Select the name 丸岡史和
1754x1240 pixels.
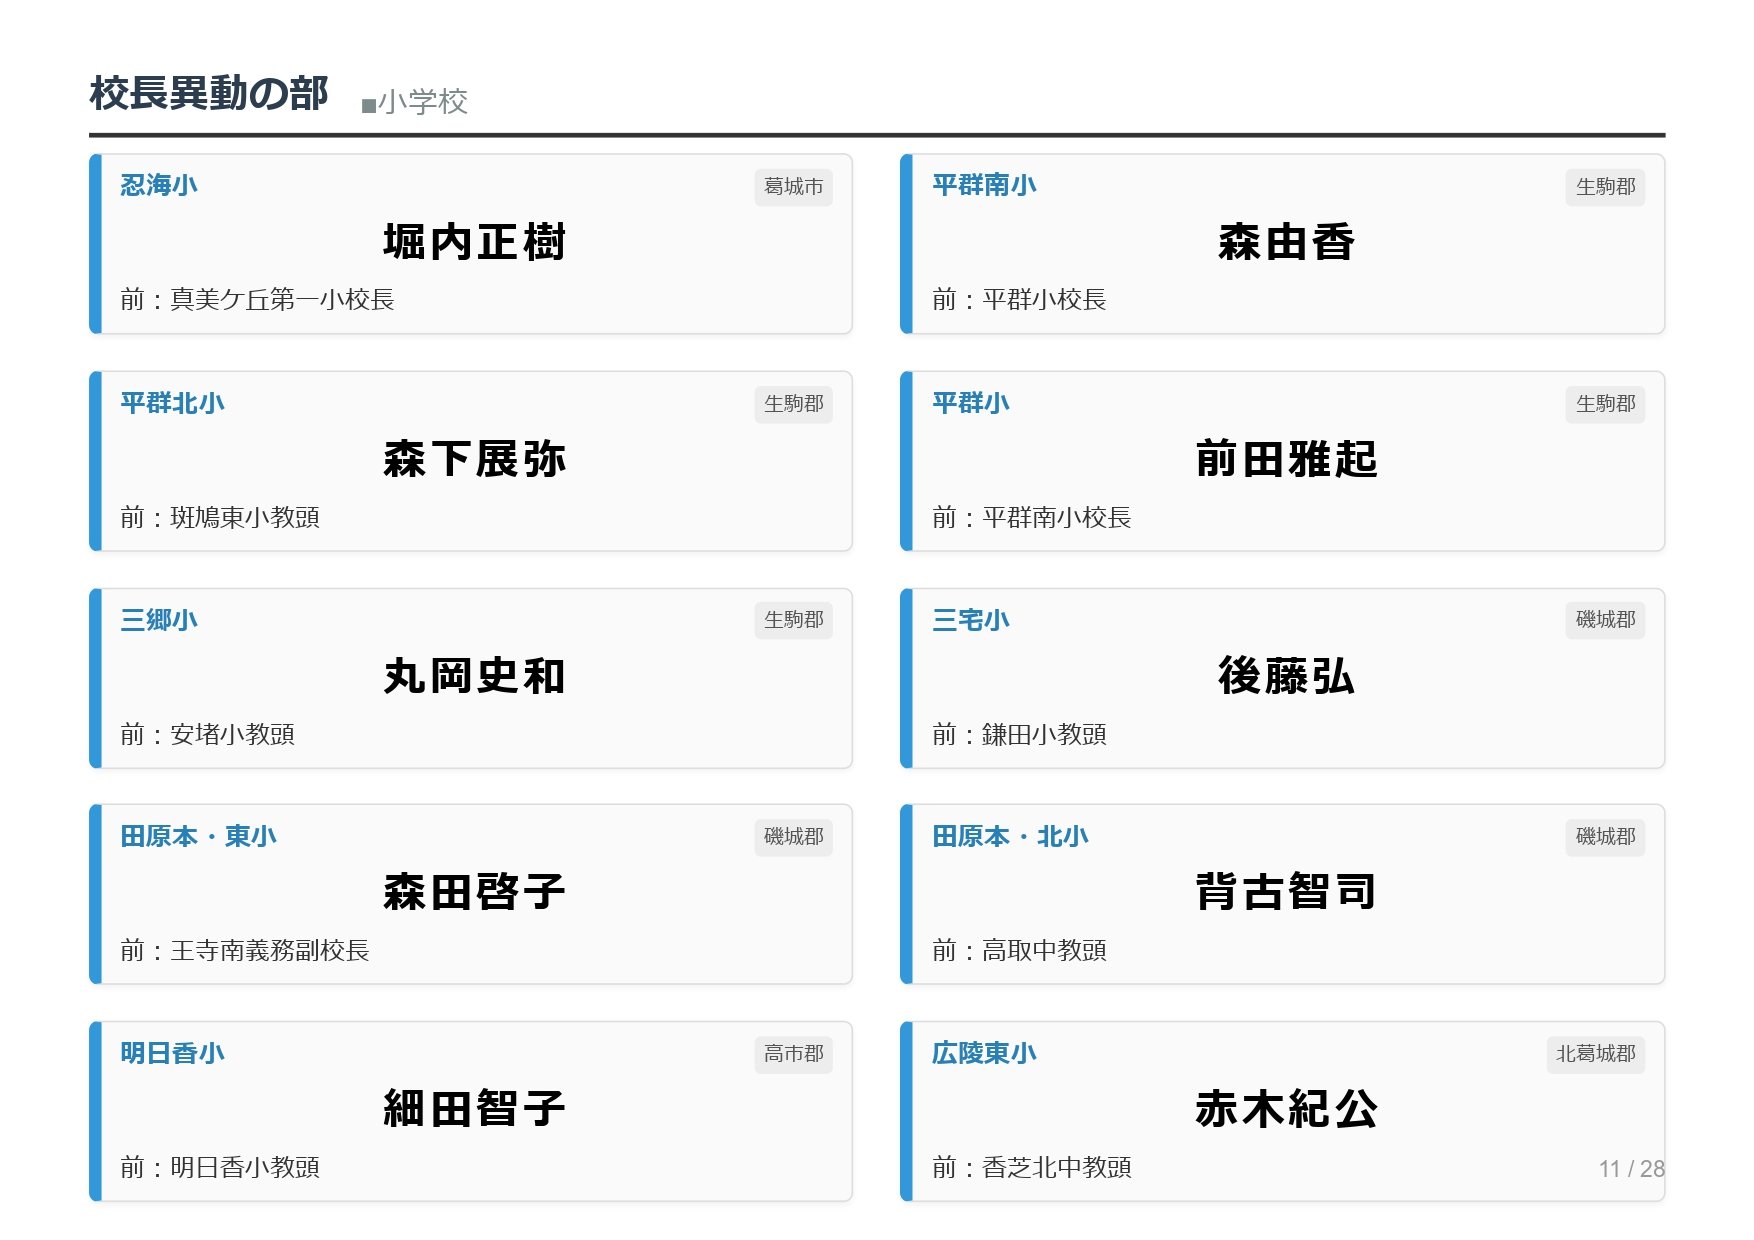click(474, 677)
